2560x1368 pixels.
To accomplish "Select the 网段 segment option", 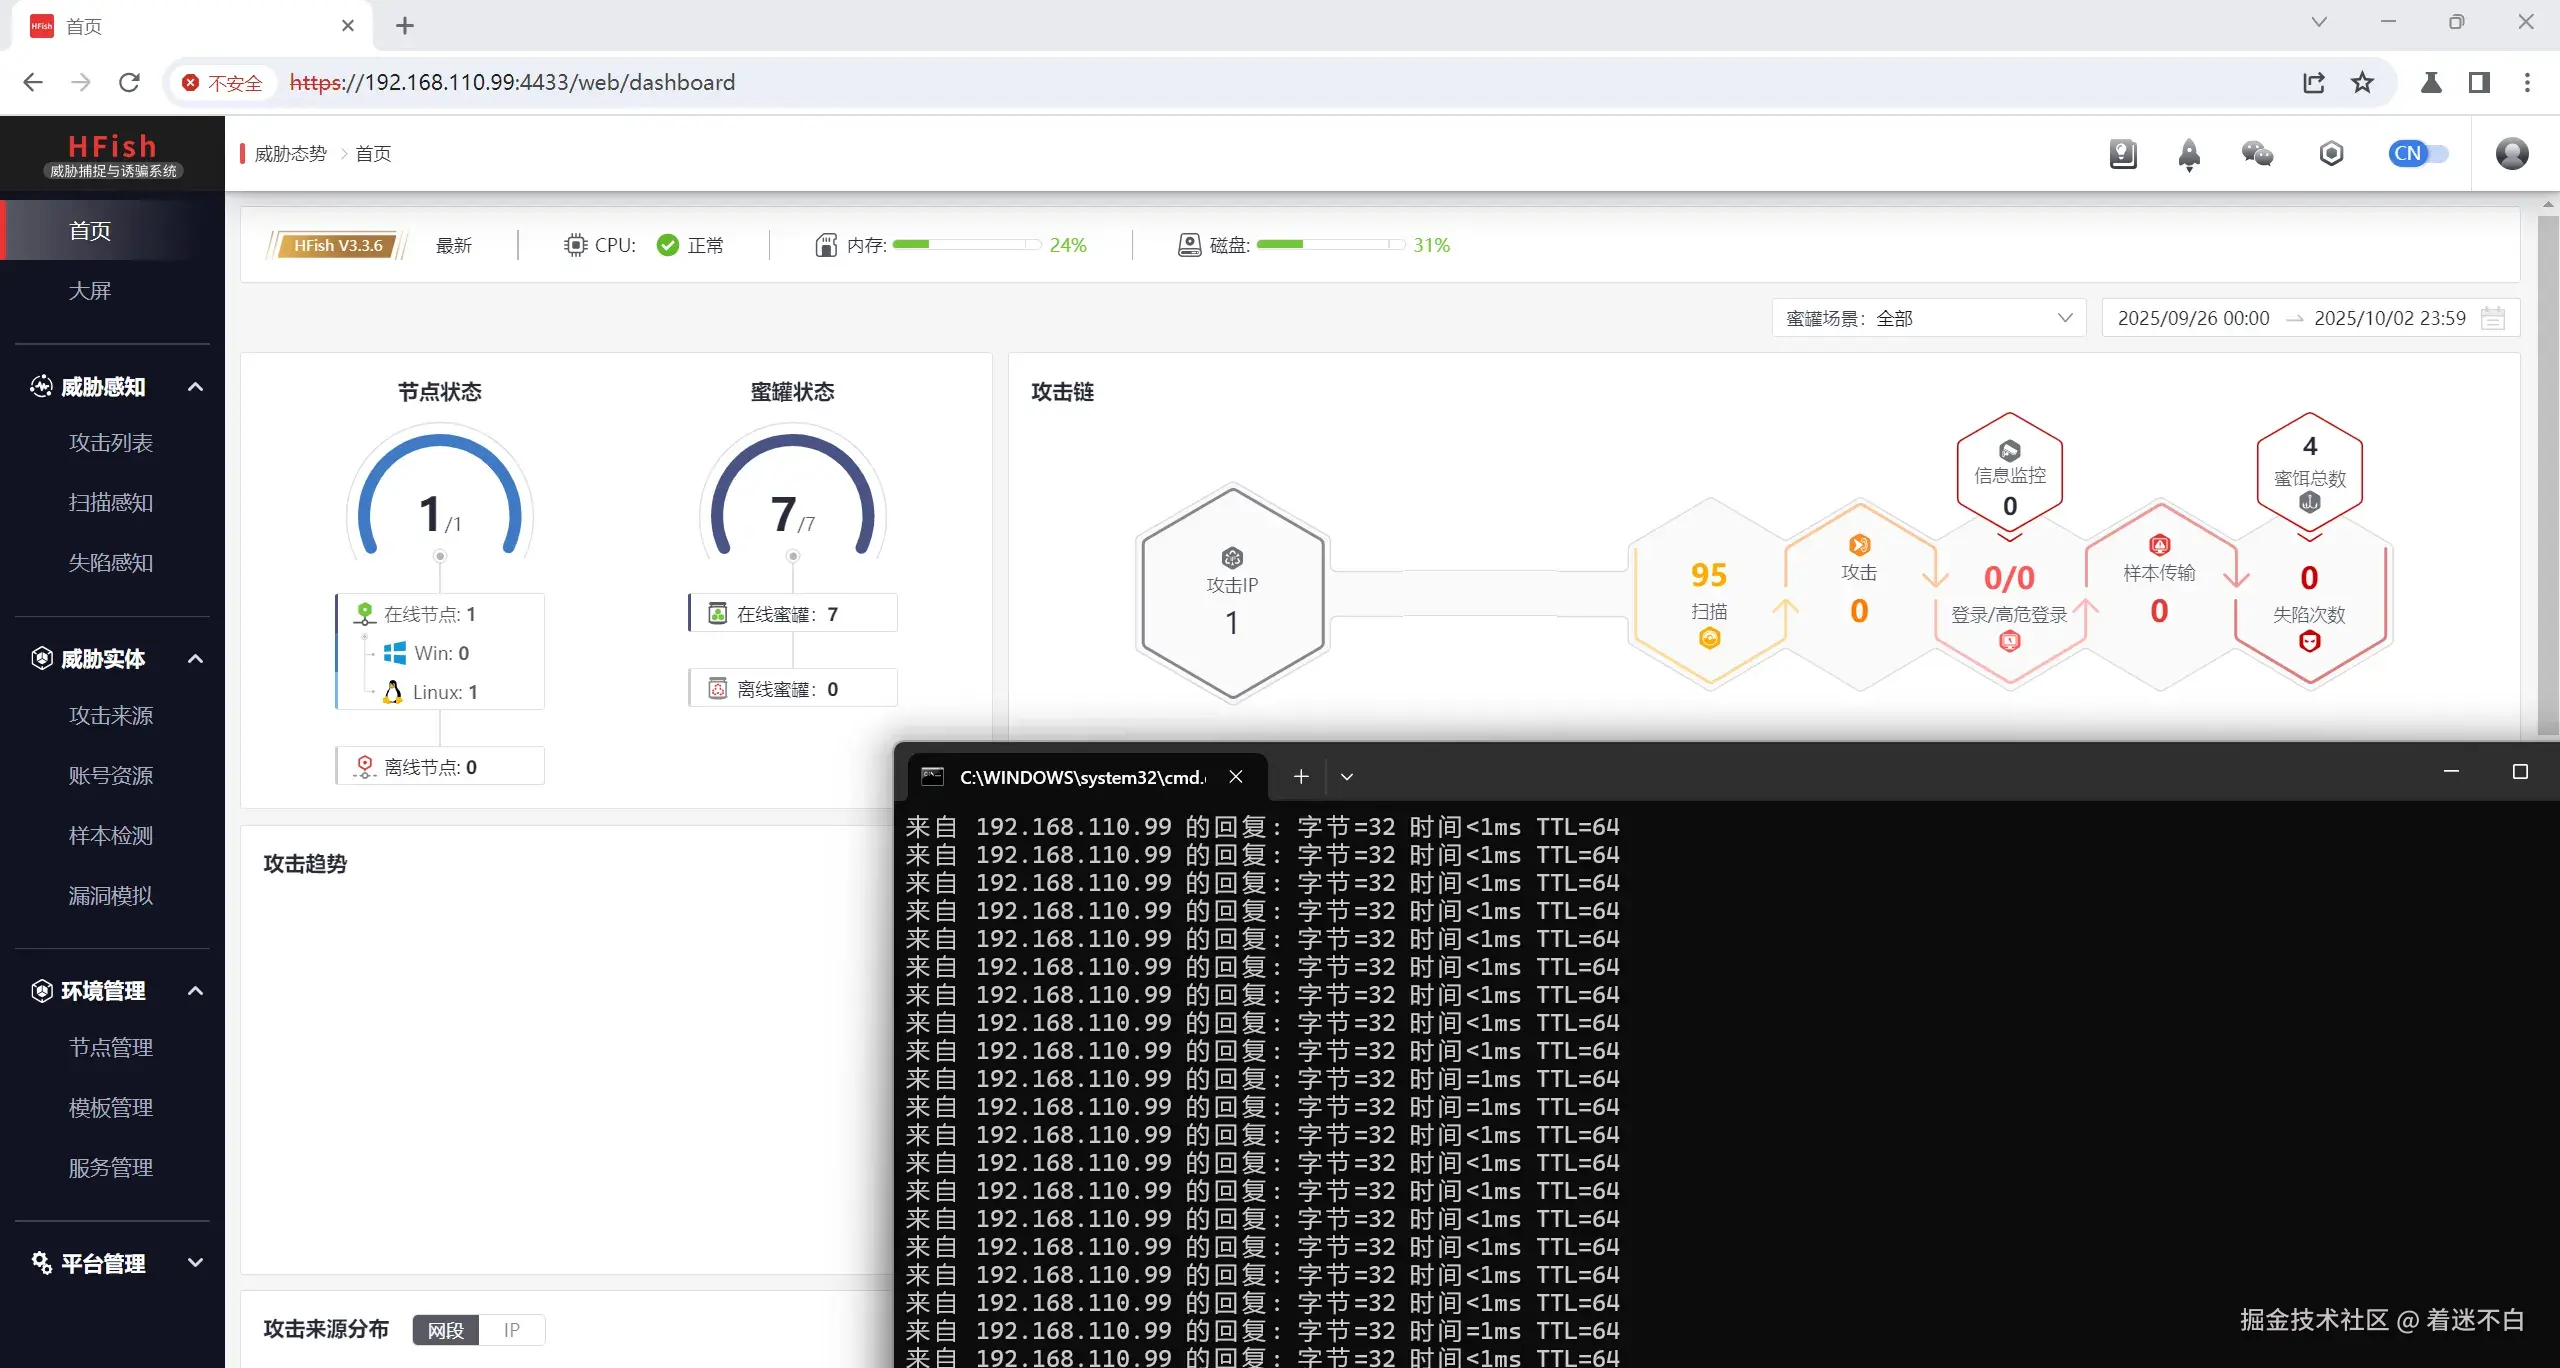I will coord(446,1330).
